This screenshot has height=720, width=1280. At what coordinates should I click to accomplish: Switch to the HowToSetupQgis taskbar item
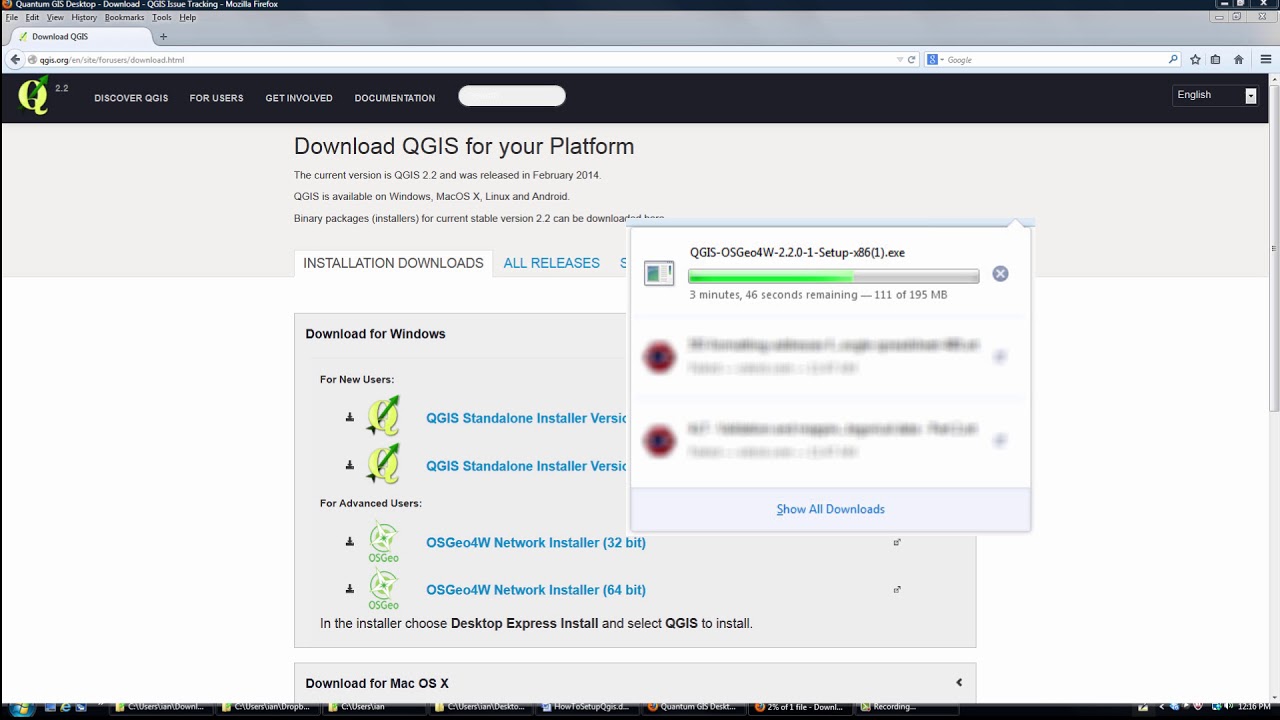[x=585, y=707]
